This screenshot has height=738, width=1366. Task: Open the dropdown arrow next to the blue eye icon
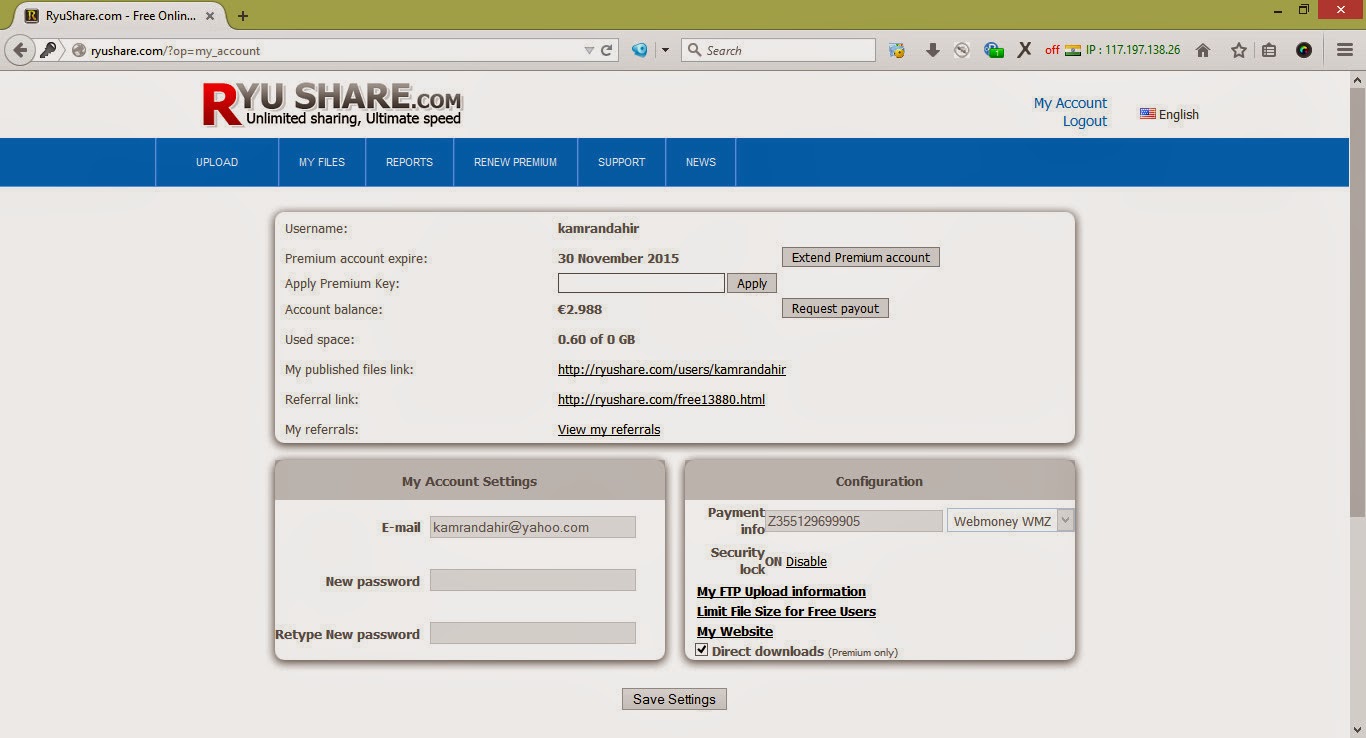pyautogui.click(x=664, y=50)
